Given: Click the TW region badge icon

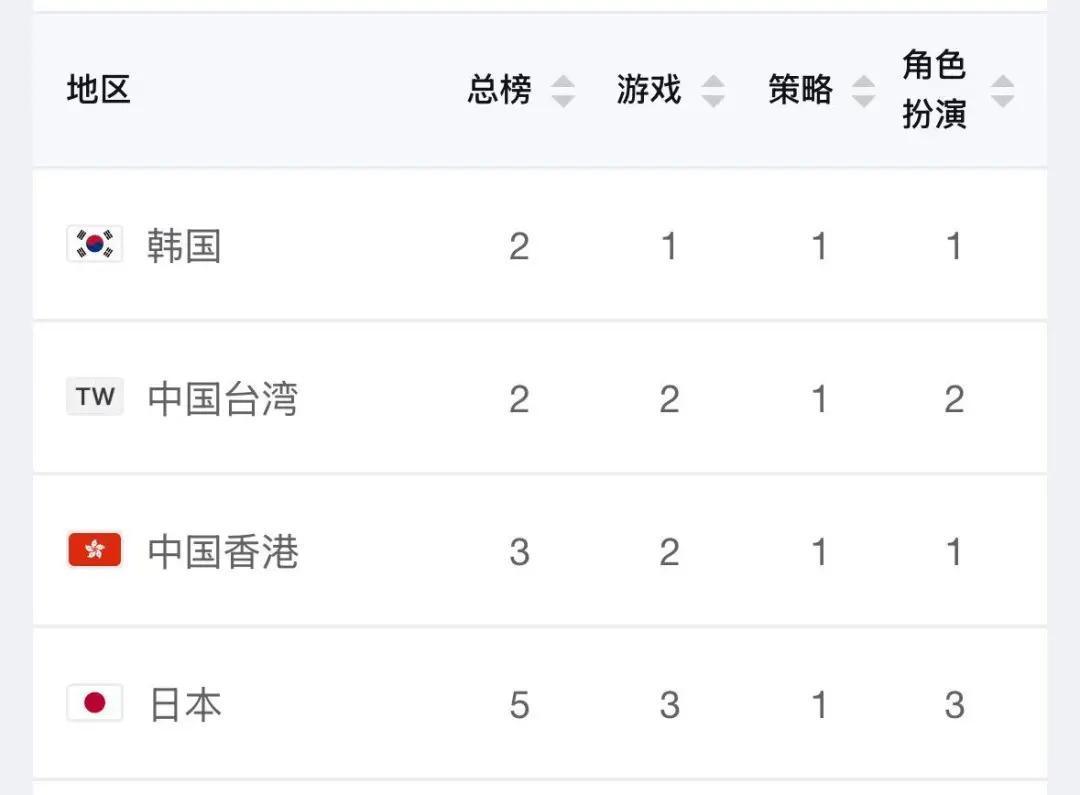Looking at the screenshot, I should 95,397.
